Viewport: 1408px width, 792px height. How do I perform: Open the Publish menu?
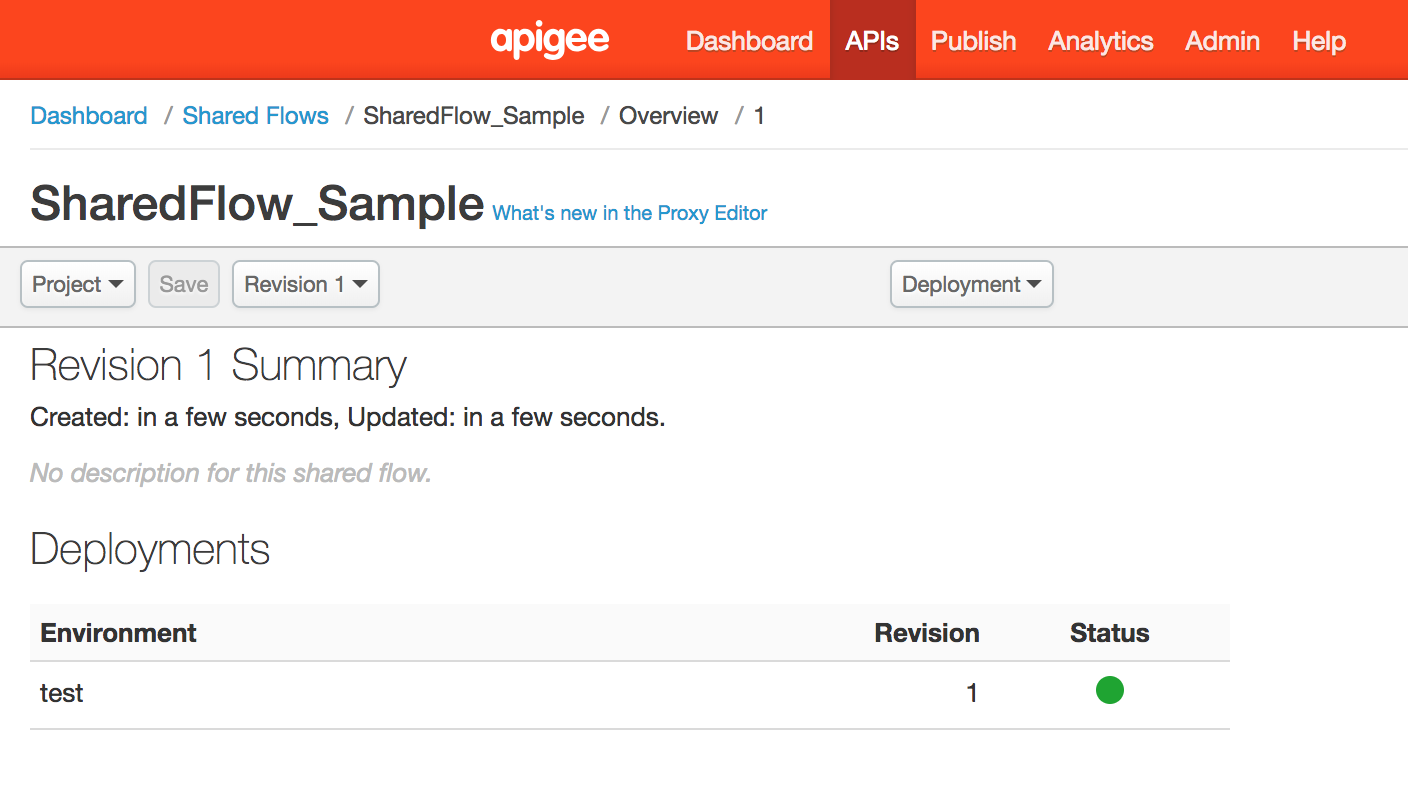click(x=973, y=41)
